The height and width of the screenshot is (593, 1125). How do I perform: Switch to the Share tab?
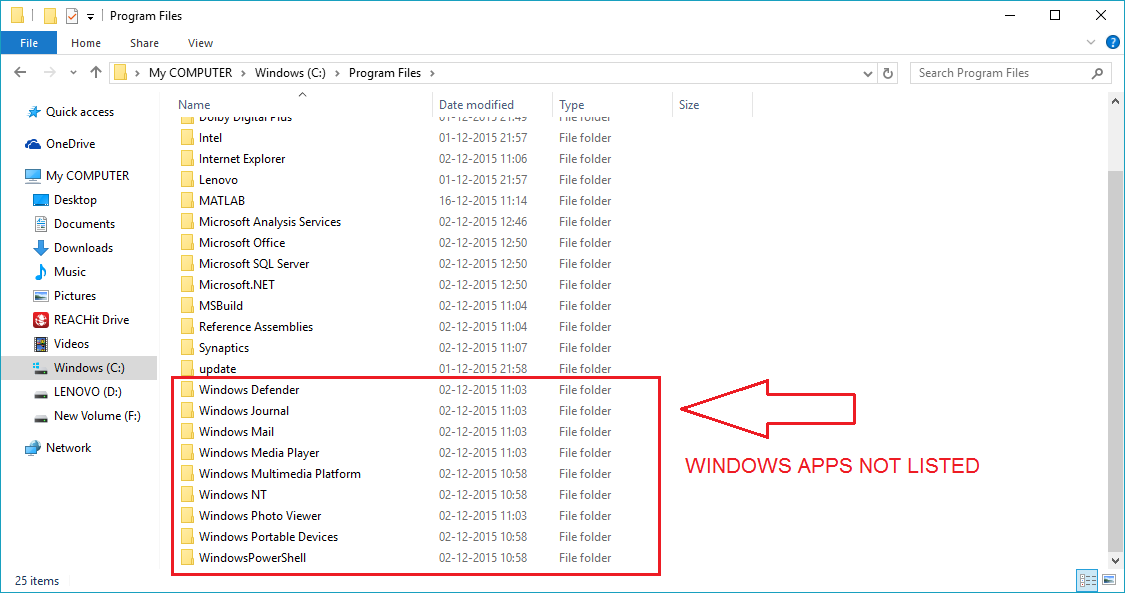point(144,43)
